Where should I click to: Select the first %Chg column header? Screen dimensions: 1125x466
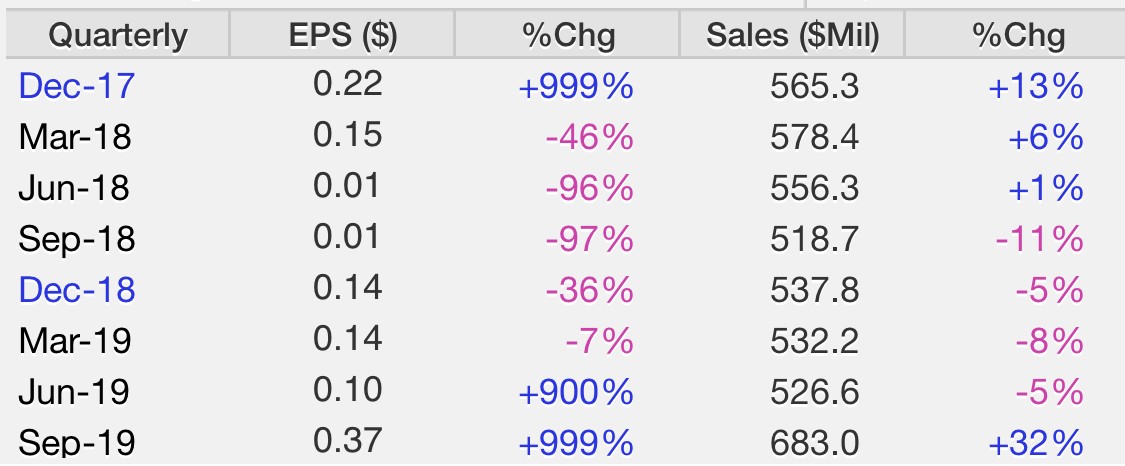click(568, 34)
